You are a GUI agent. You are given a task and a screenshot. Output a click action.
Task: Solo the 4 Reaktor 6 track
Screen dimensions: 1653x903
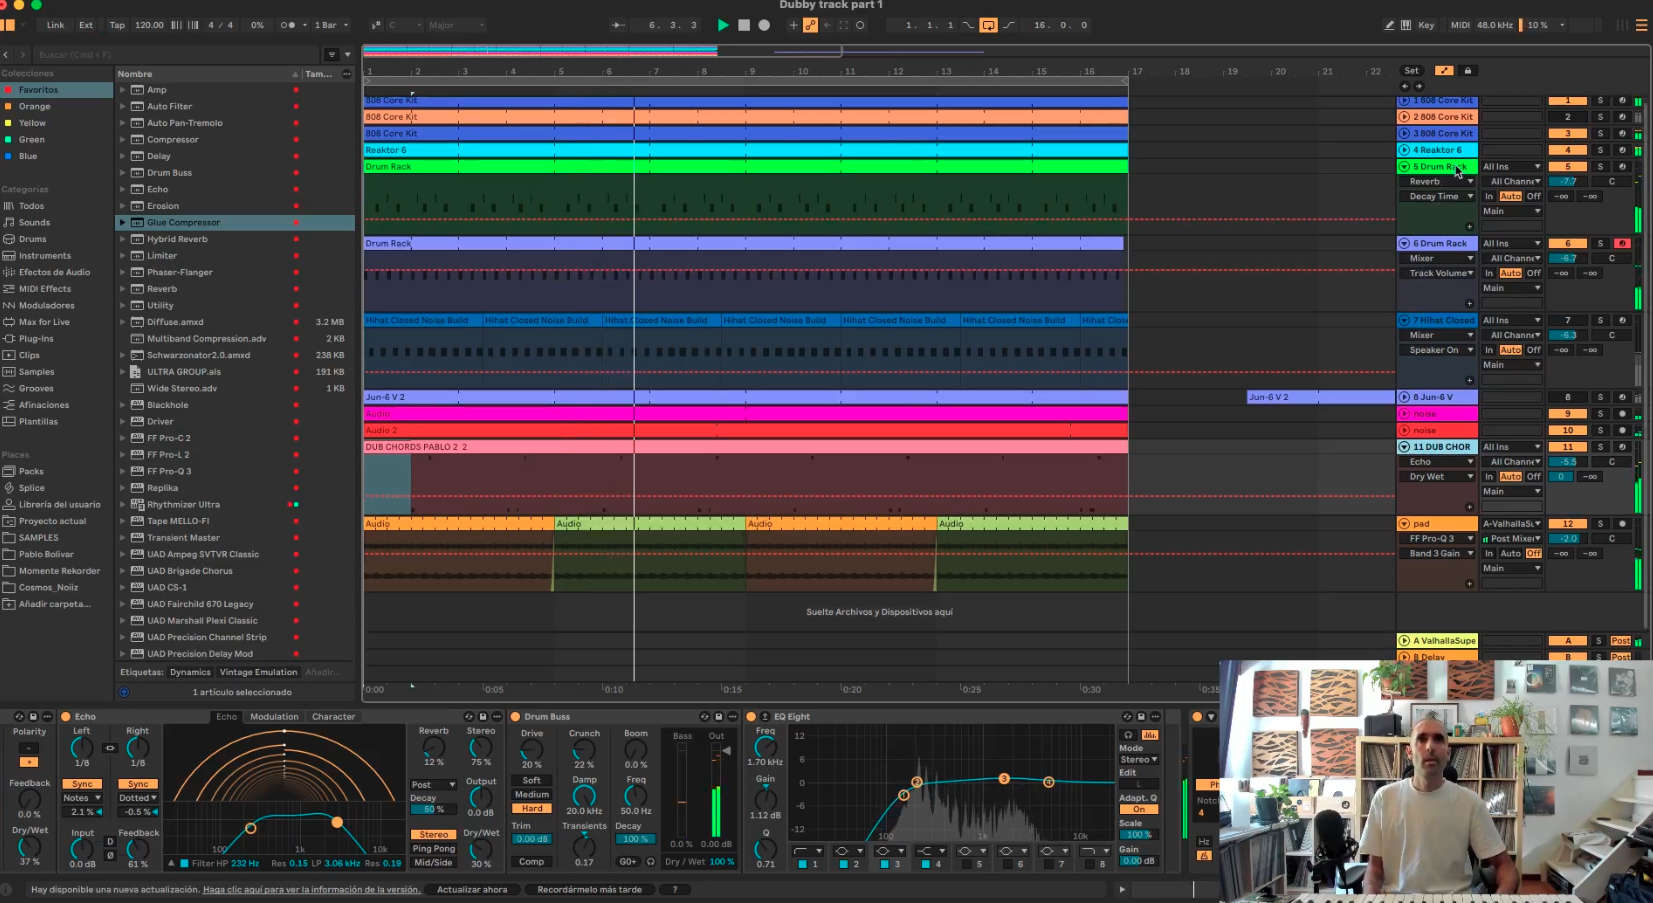click(x=1600, y=150)
